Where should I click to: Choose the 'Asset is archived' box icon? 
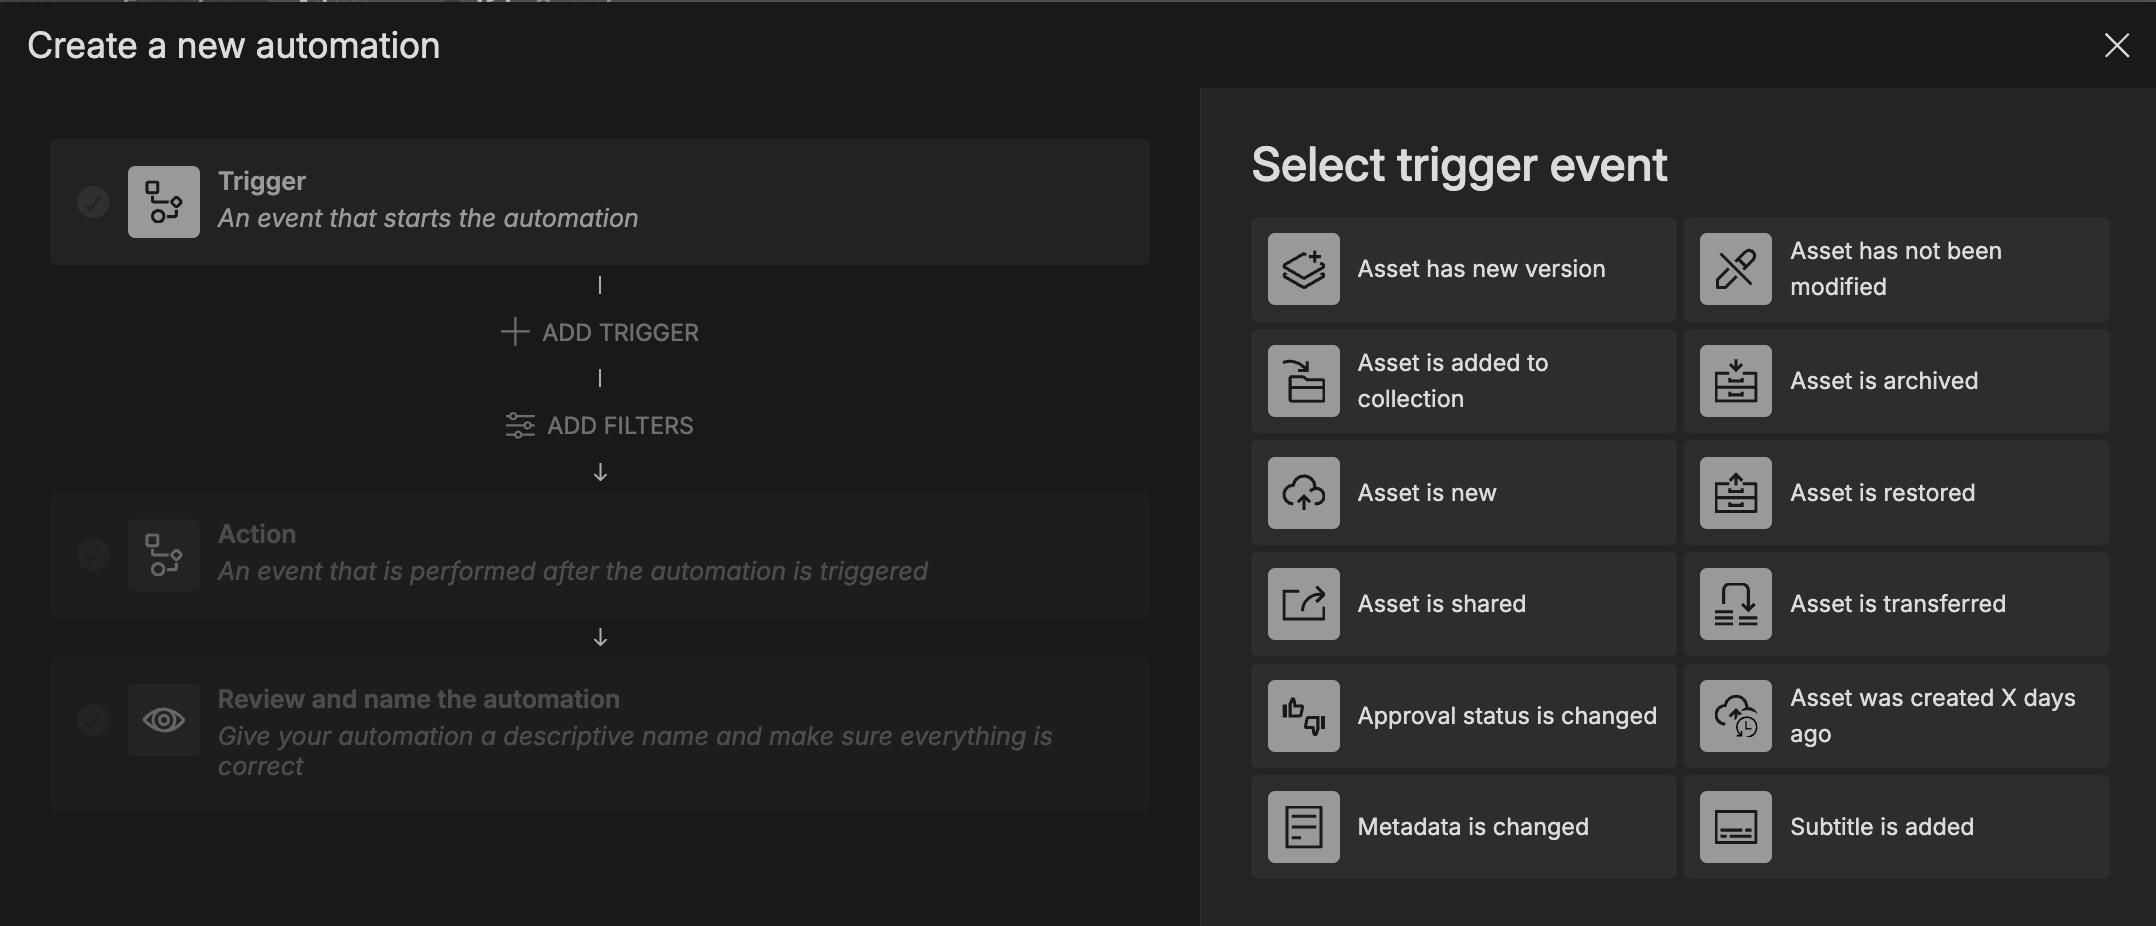(x=1735, y=381)
